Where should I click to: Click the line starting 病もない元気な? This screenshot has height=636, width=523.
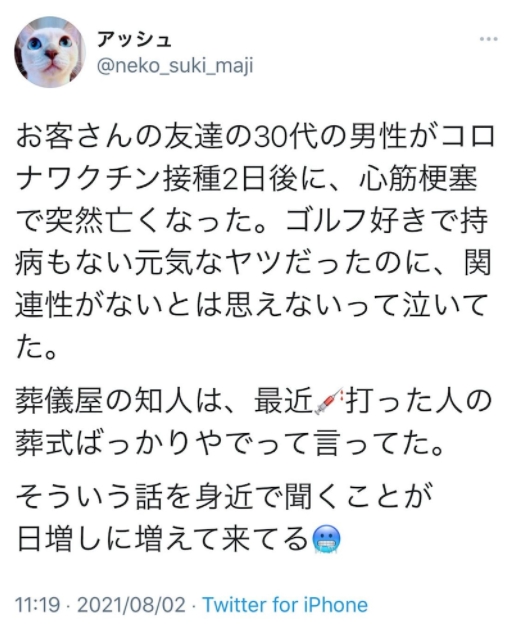pyautogui.click(x=254, y=263)
